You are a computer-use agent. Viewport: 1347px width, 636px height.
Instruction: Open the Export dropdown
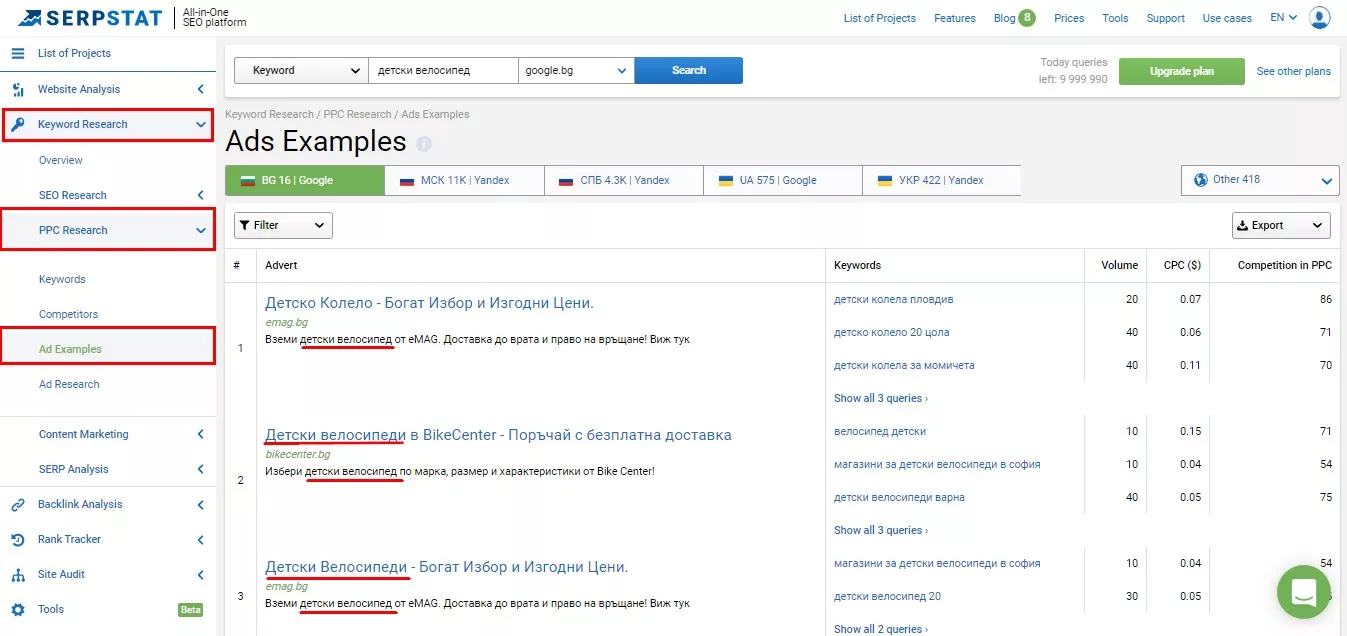pos(1281,225)
